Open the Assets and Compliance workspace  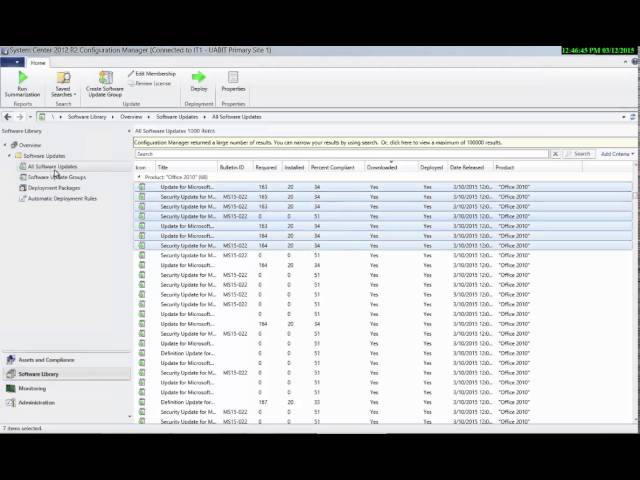click(66, 360)
